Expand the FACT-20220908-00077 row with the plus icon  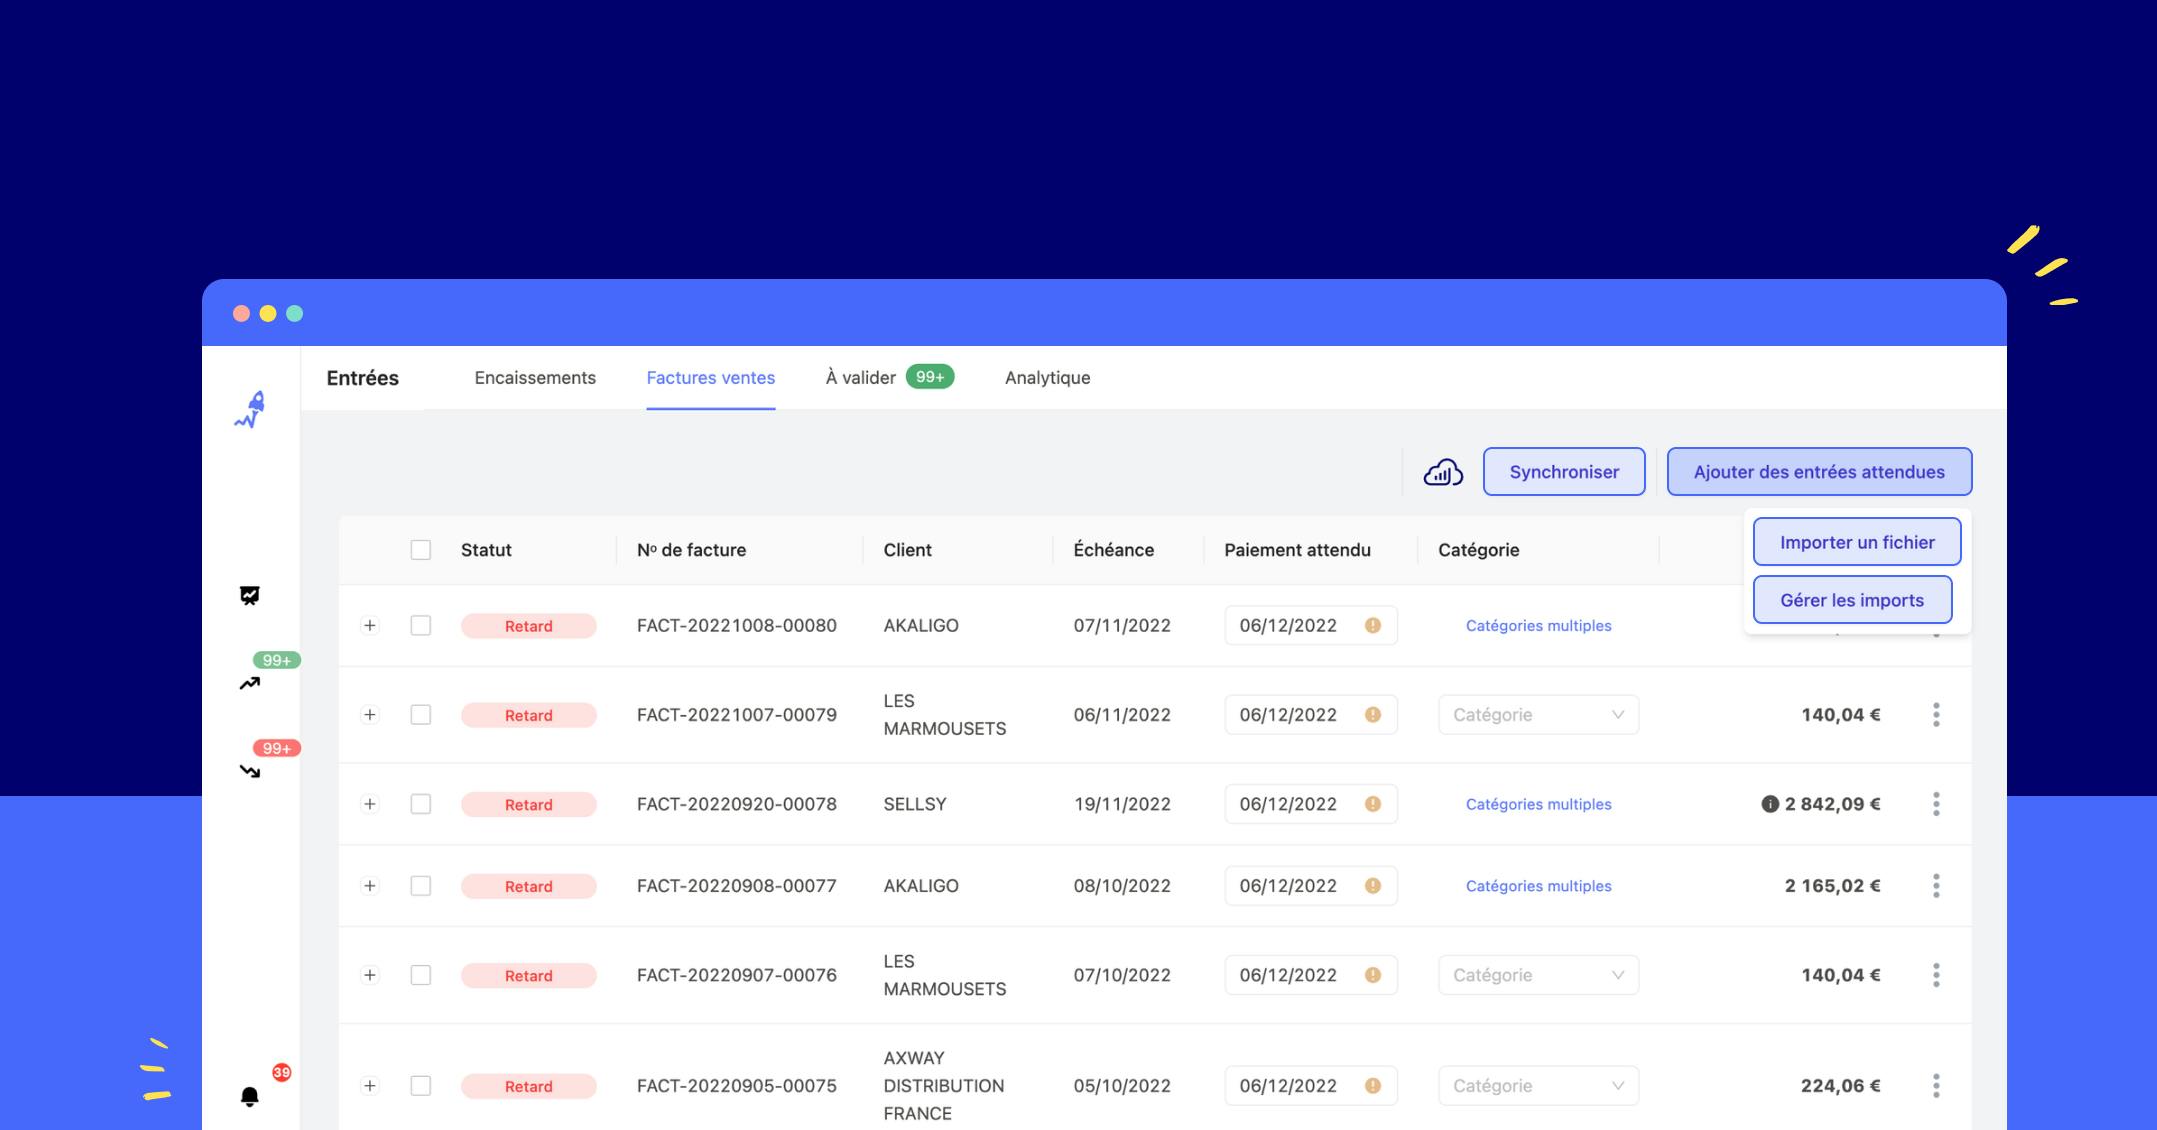(x=370, y=886)
